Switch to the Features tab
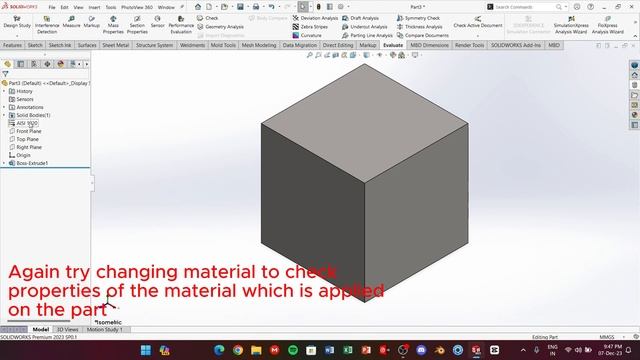 point(12,45)
